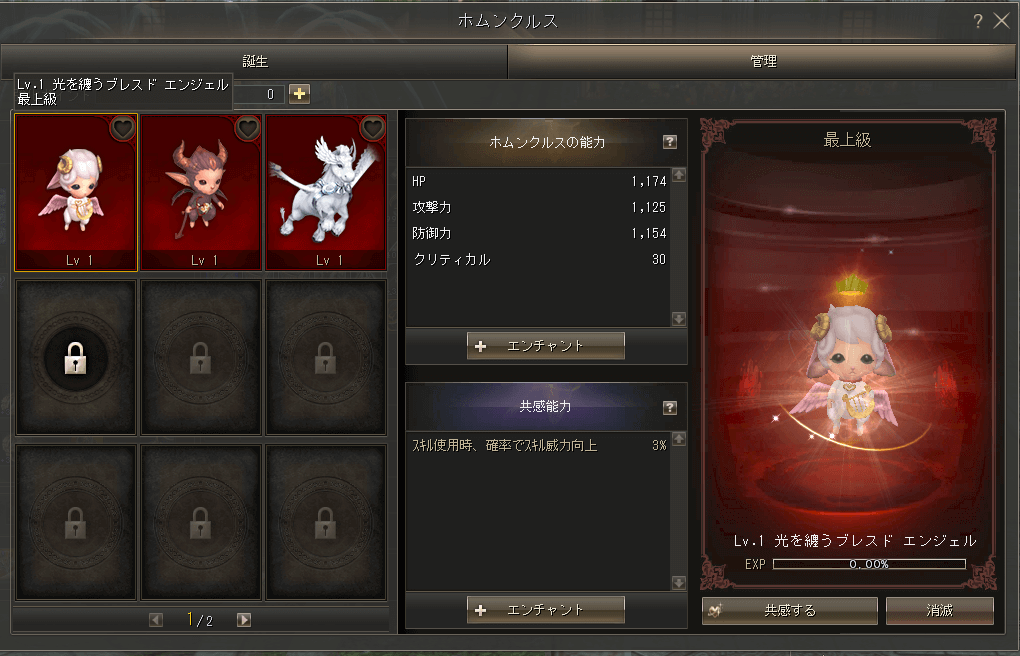Click down arrow of the 共感能力 scrollbar
The width and height of the screenshot is (1020, 656).
(x=678, y=582)
